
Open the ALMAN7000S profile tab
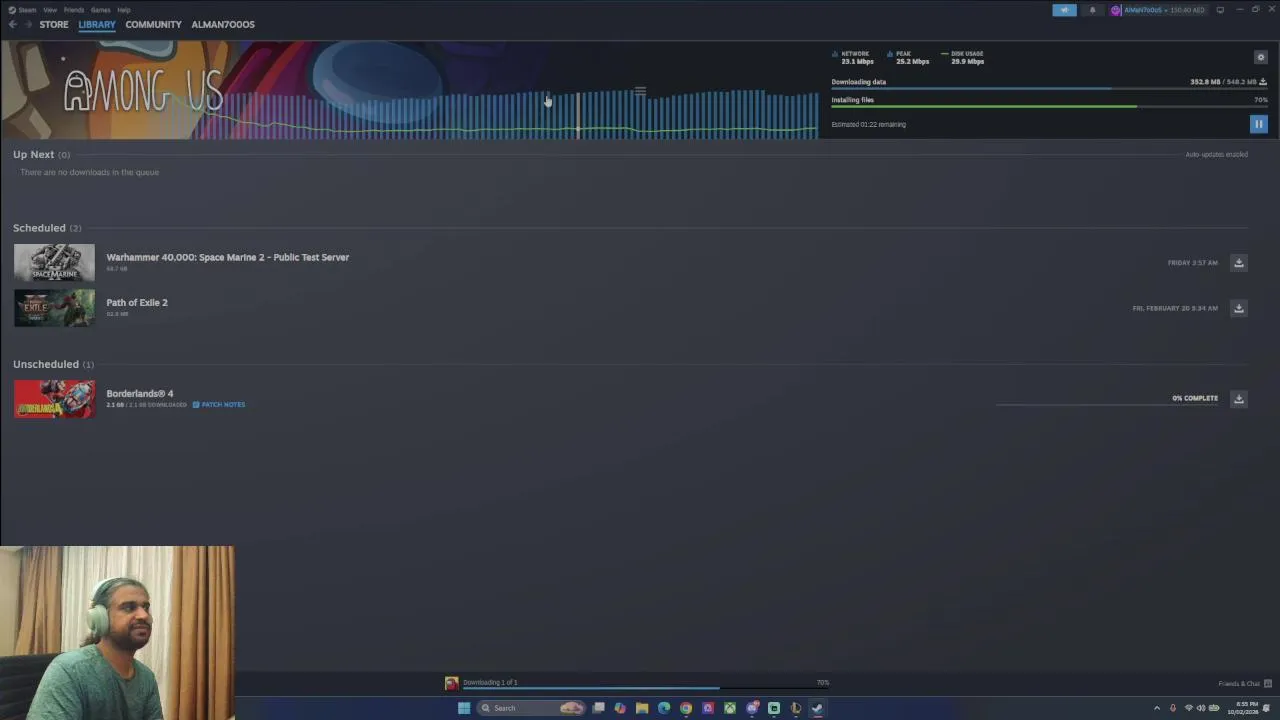223,24
